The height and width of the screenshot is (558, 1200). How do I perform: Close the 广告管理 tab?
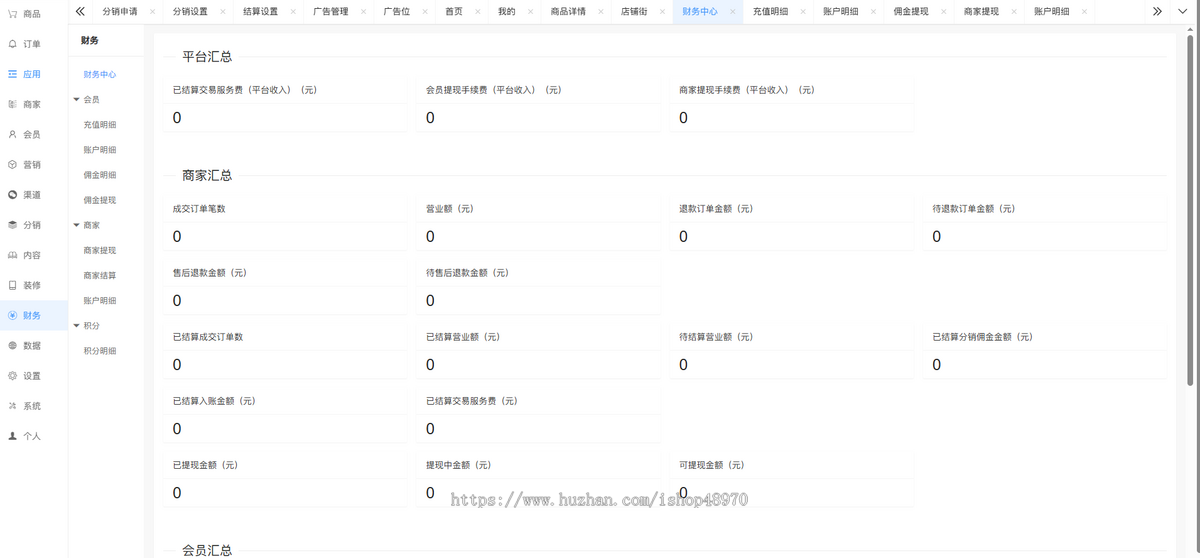click(x=364, y=12)
